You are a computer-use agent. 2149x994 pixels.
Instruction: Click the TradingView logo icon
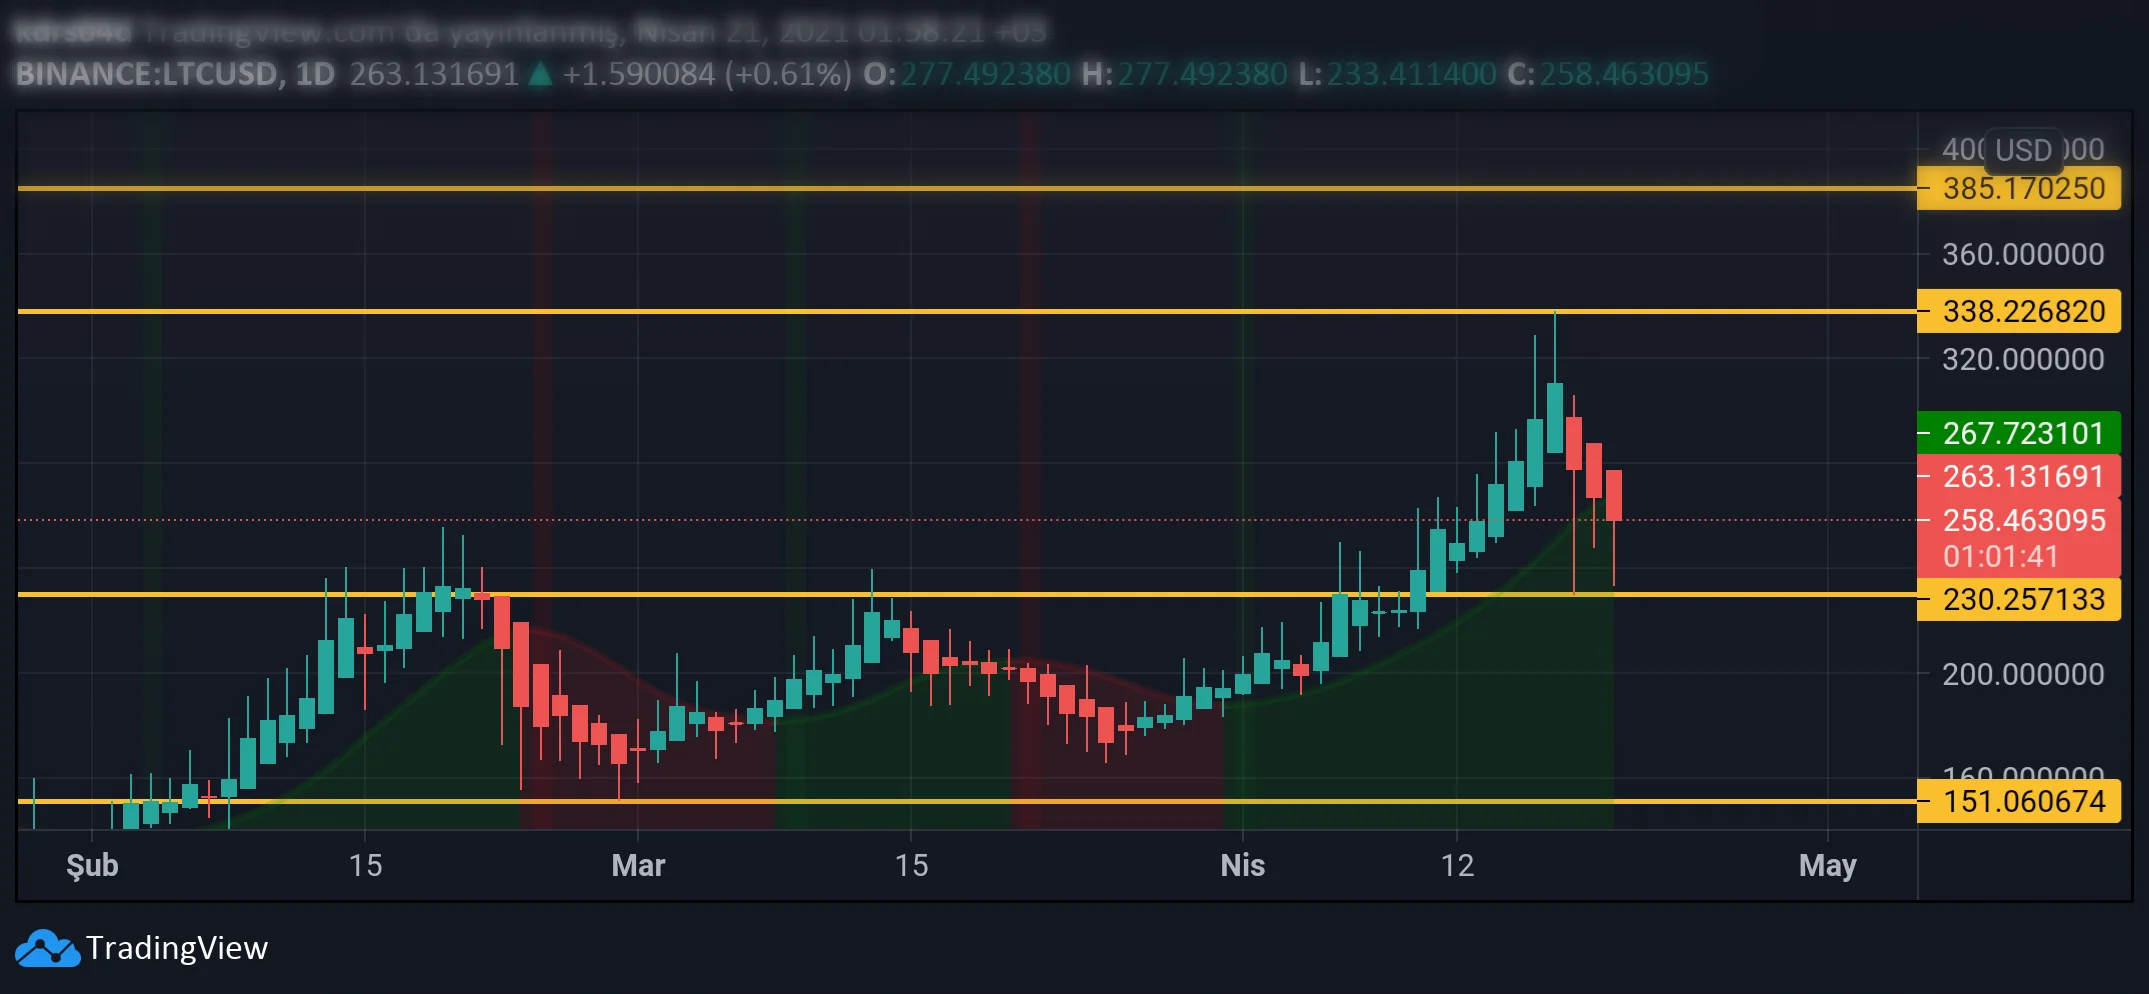[x=47, y=948]
